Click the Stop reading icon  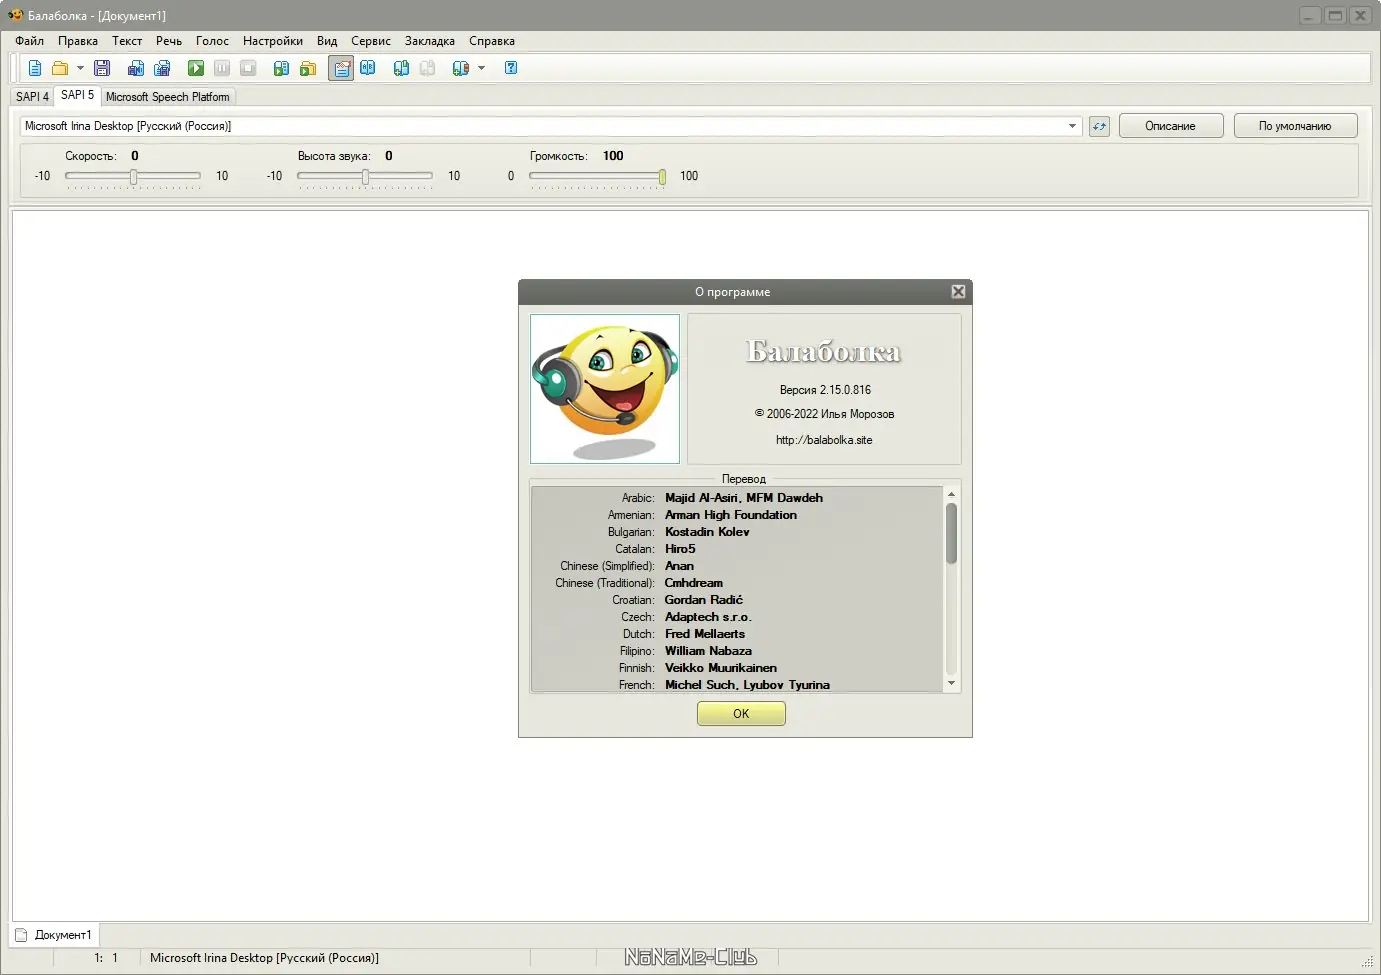[x=248, y=68]
